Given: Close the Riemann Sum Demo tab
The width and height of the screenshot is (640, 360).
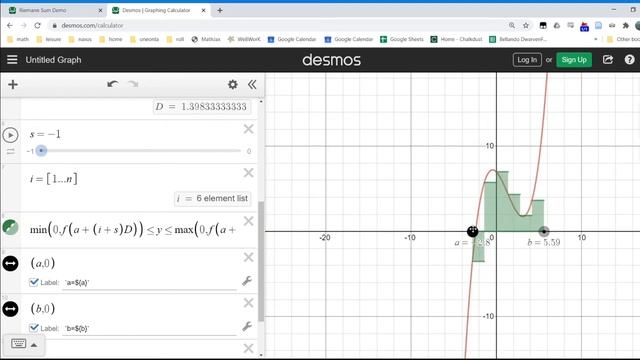Looking at the screenshot, I should click(100, 10).
